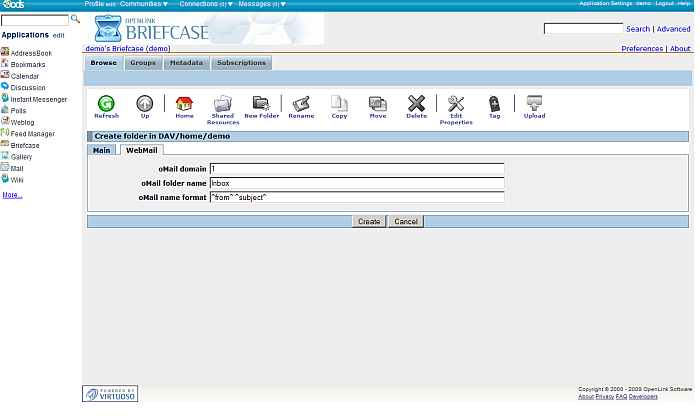
Task: Select the Rename tool icon
Action: coord(301,103)
